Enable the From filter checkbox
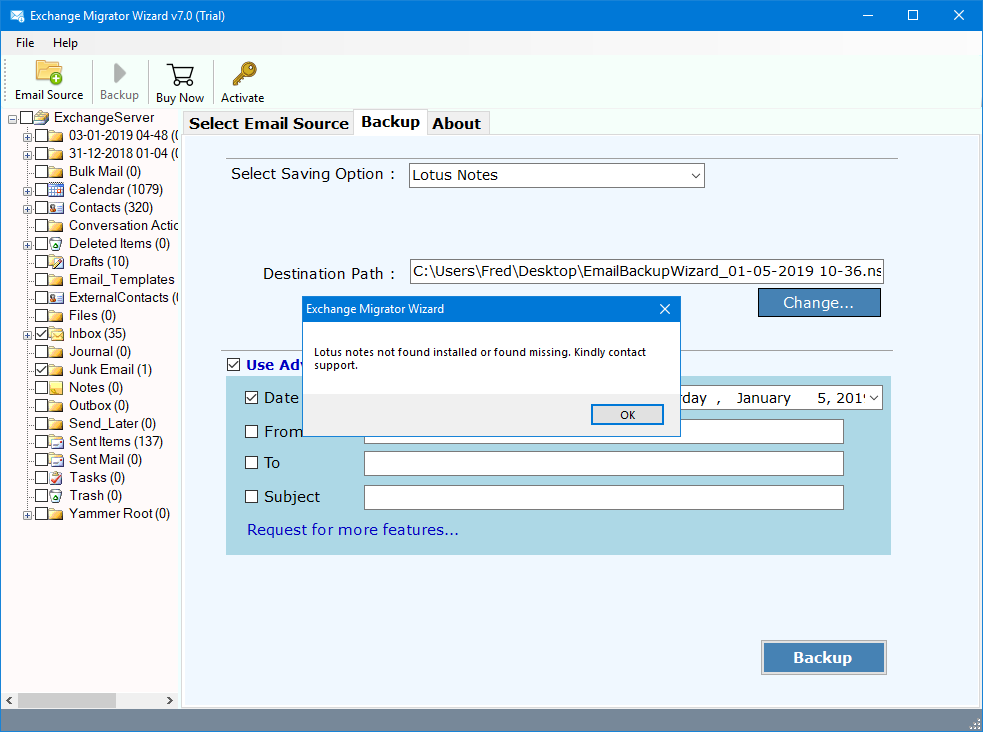This screenshot has height=732, width=983. [251, 431]
